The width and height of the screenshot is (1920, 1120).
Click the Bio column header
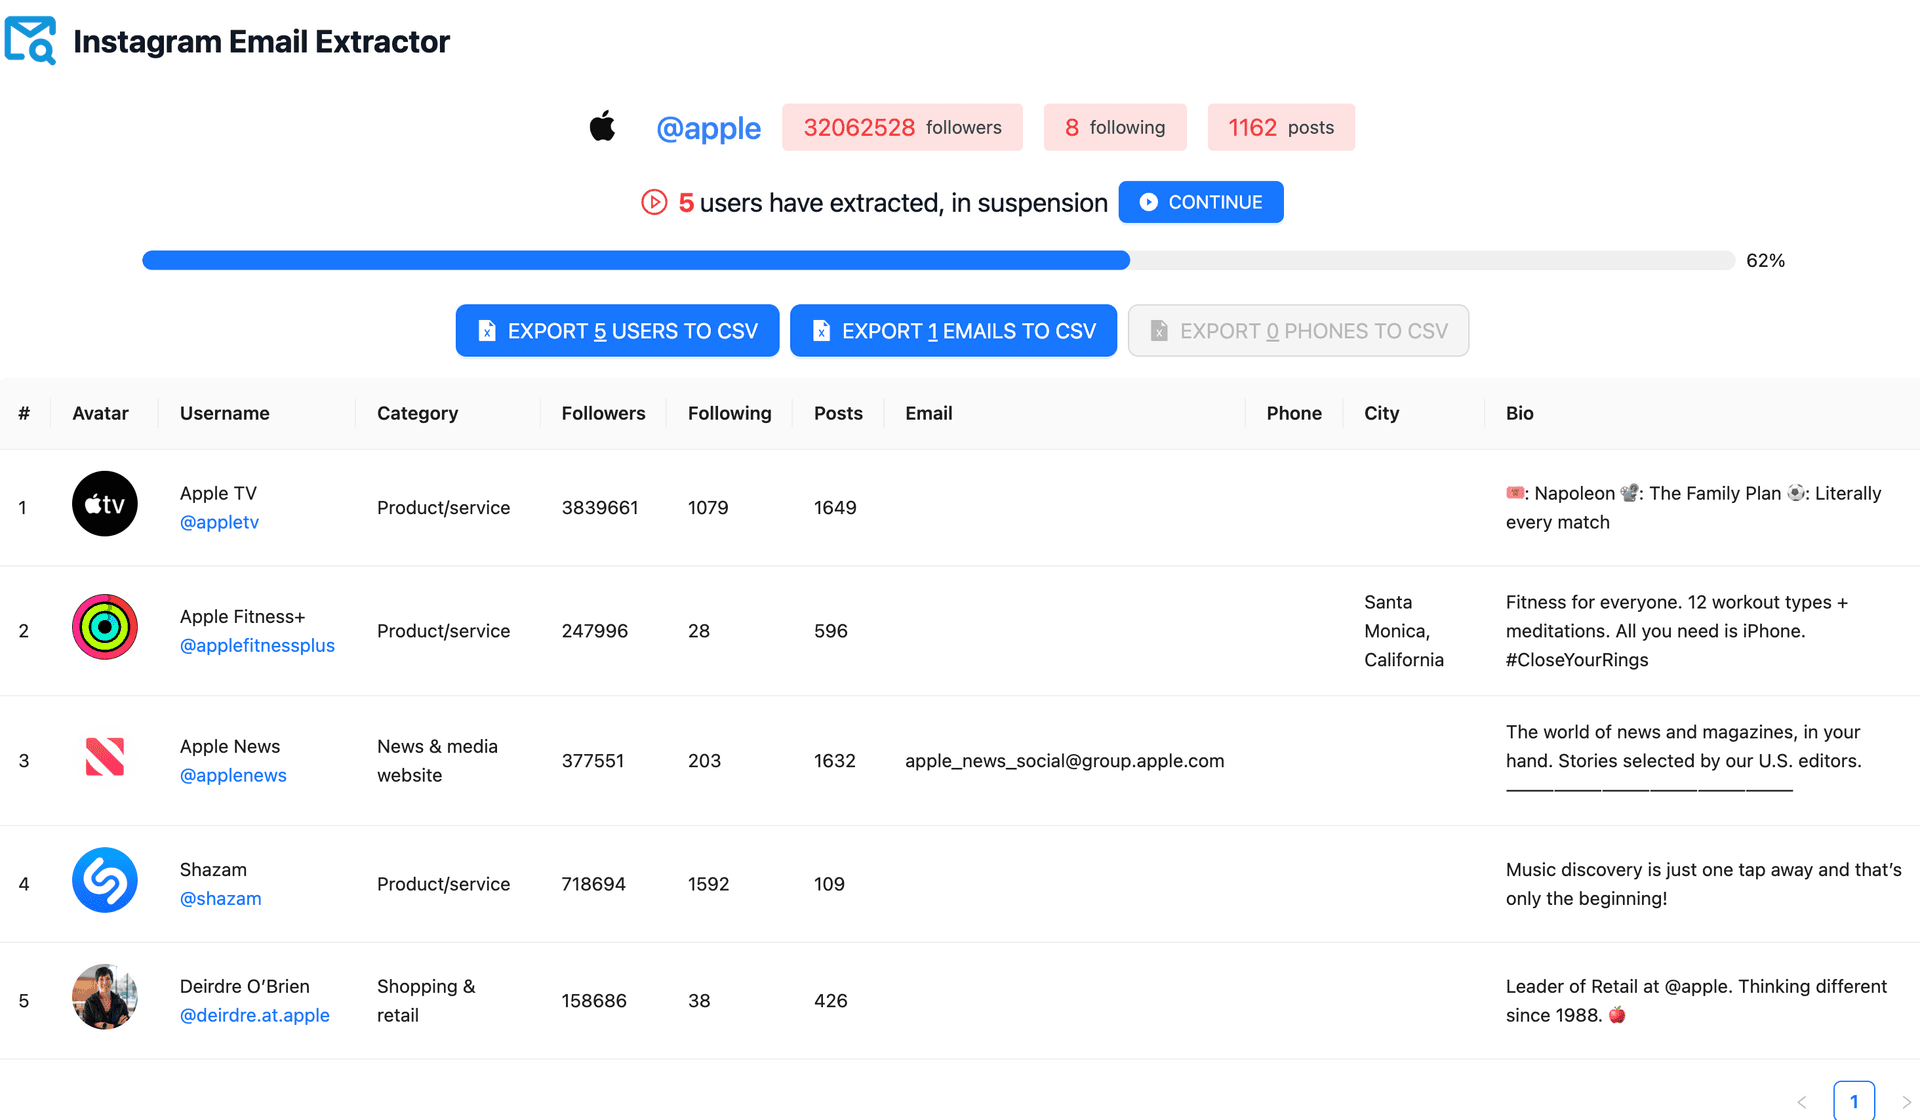[x=1519, y=413]
